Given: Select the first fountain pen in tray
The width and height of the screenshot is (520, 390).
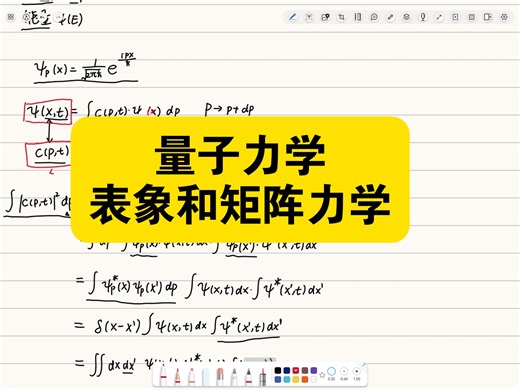Looking at the screenshot, I should pyautogui.click(x=163, y=375).
